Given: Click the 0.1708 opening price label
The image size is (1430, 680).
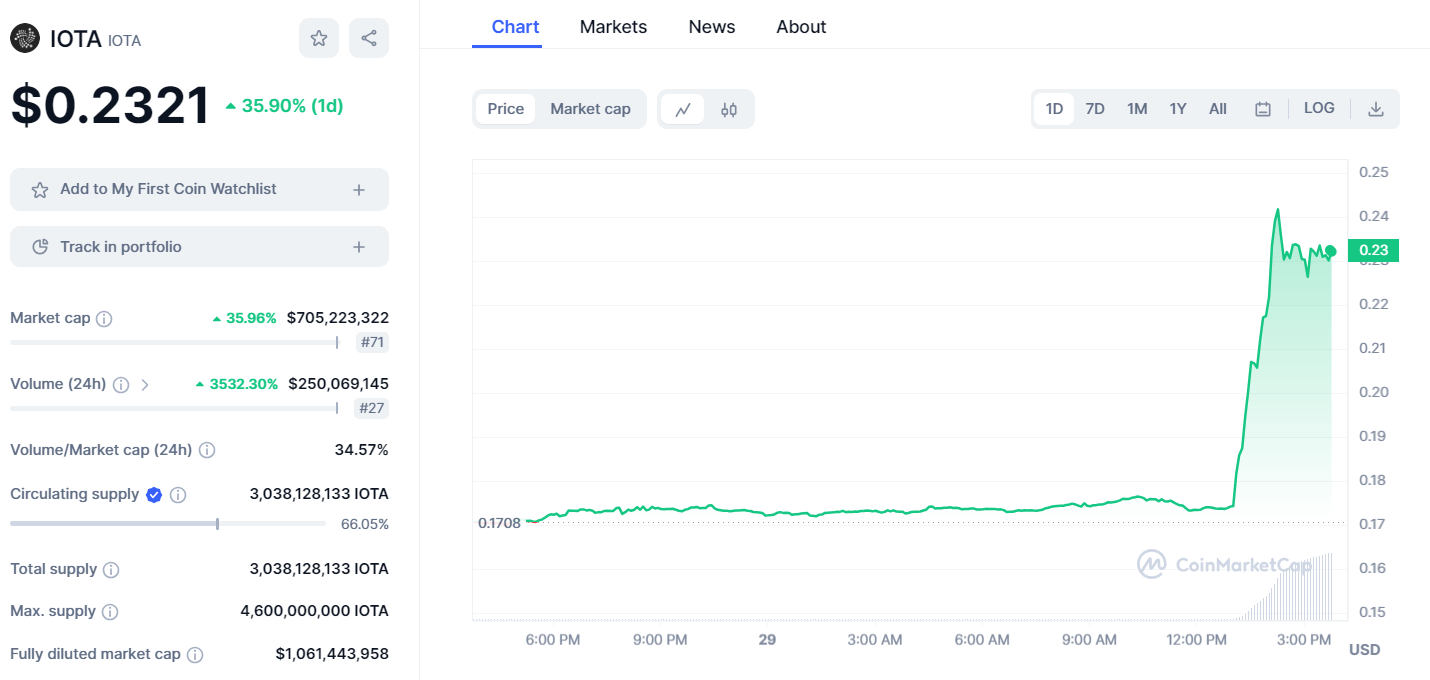Looking at the screenshot, I should click(x=499, y=523).
